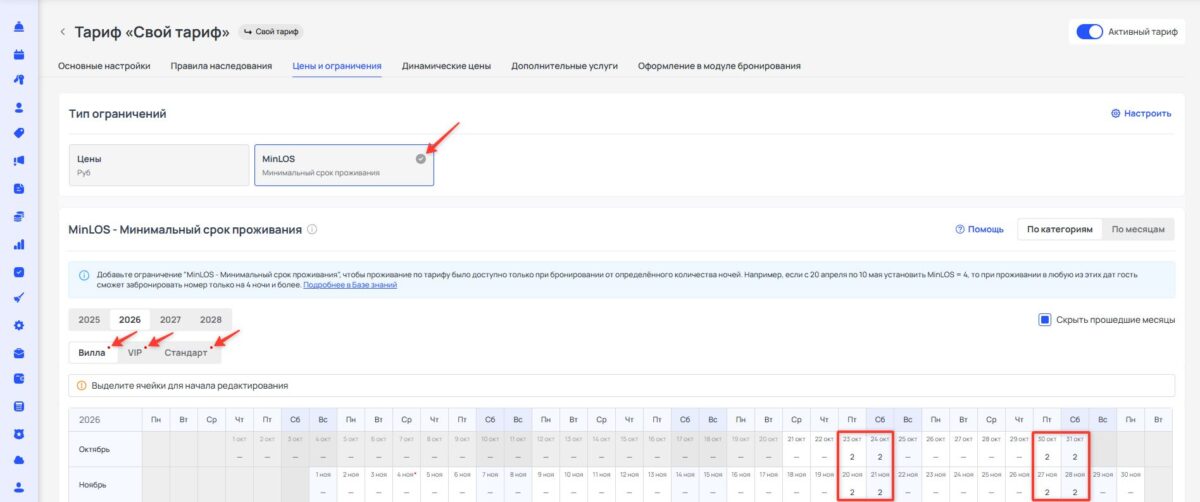Open the megaphone icon in sidebar
Viewport: 1200px width, 502px height.
tap(19, 161)
